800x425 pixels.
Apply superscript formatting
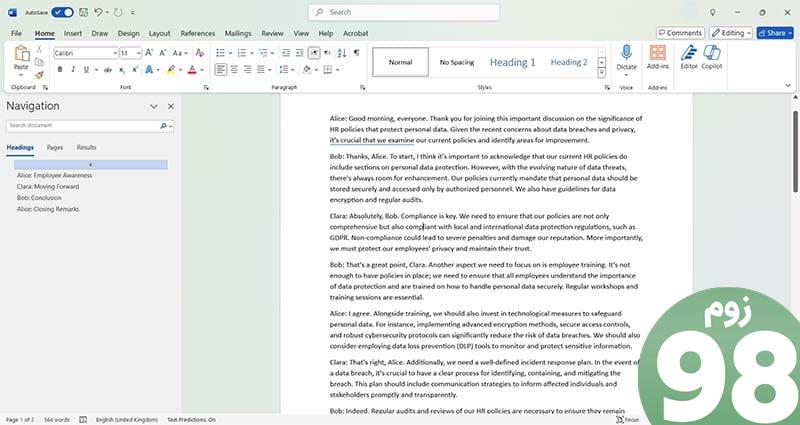[x=135, y=70]
